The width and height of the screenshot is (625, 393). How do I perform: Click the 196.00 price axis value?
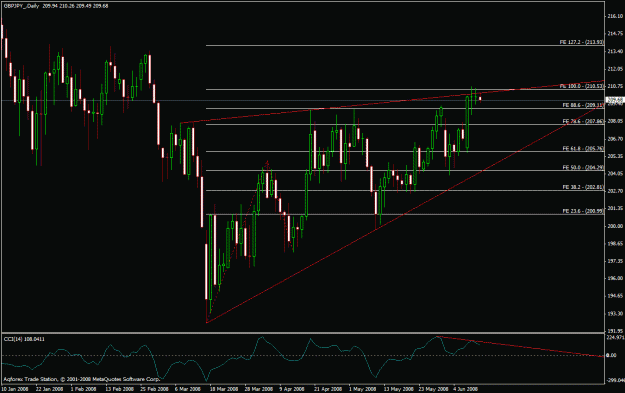click(615, 278)
